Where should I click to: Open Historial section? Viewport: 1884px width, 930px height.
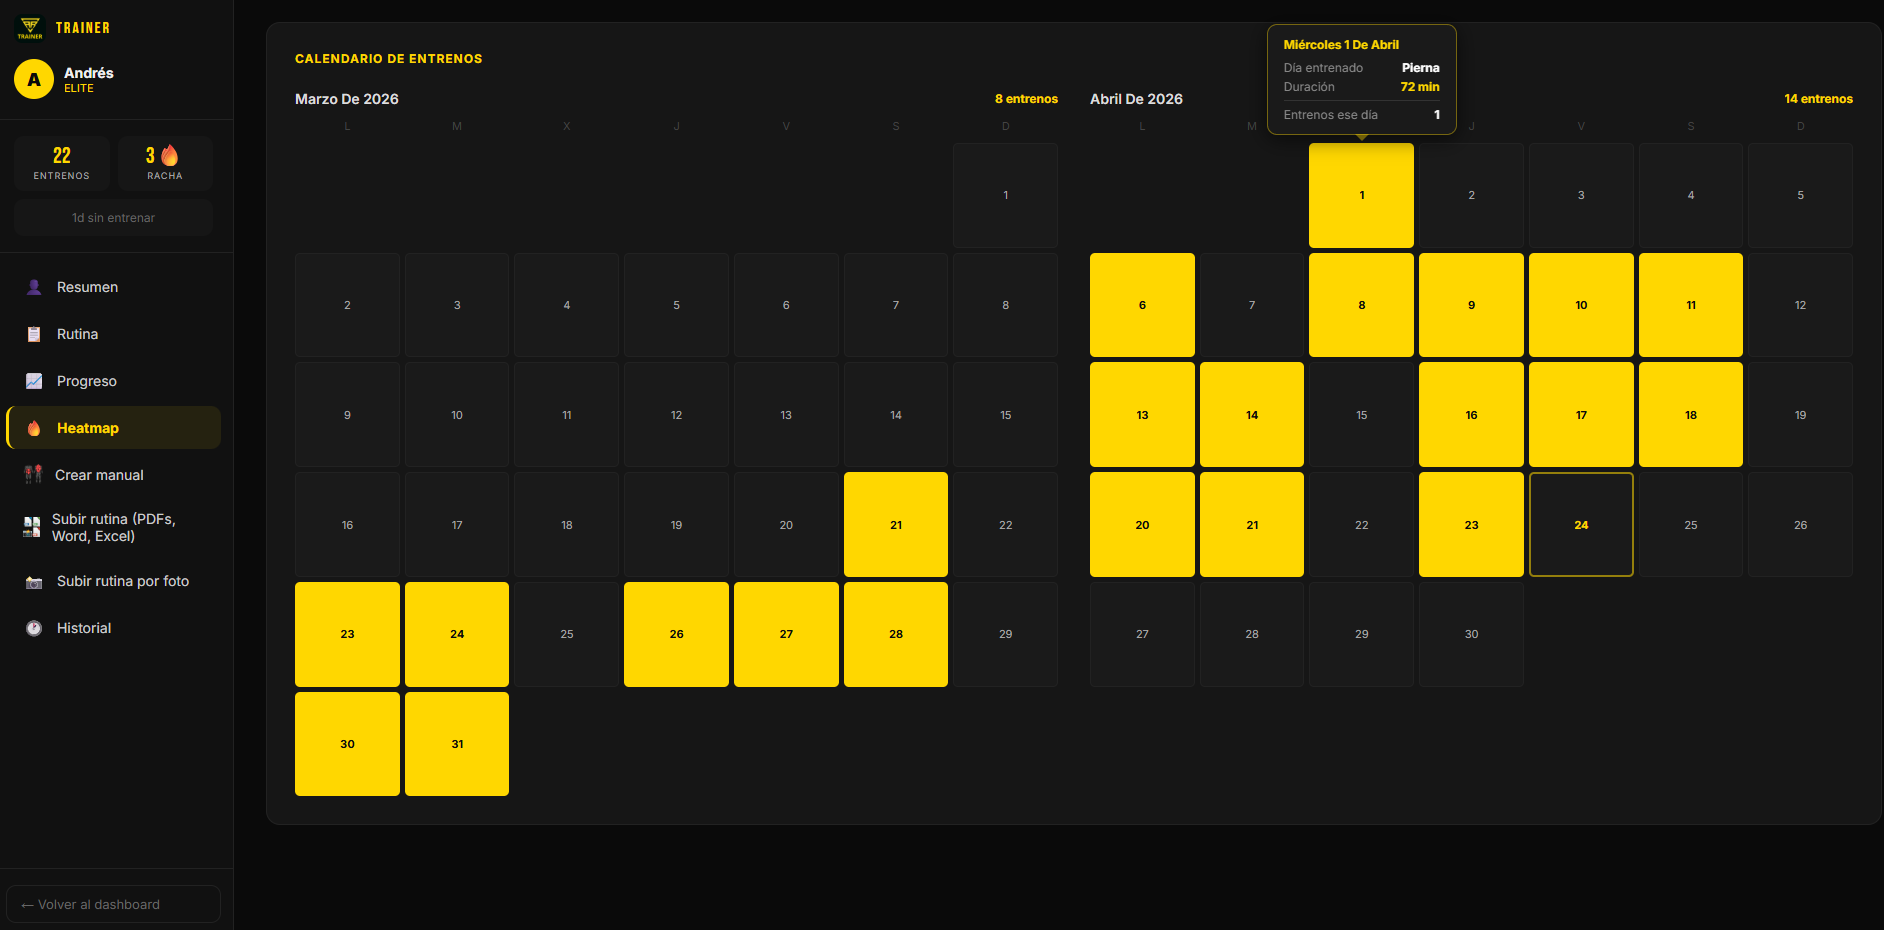pos(113,628)
